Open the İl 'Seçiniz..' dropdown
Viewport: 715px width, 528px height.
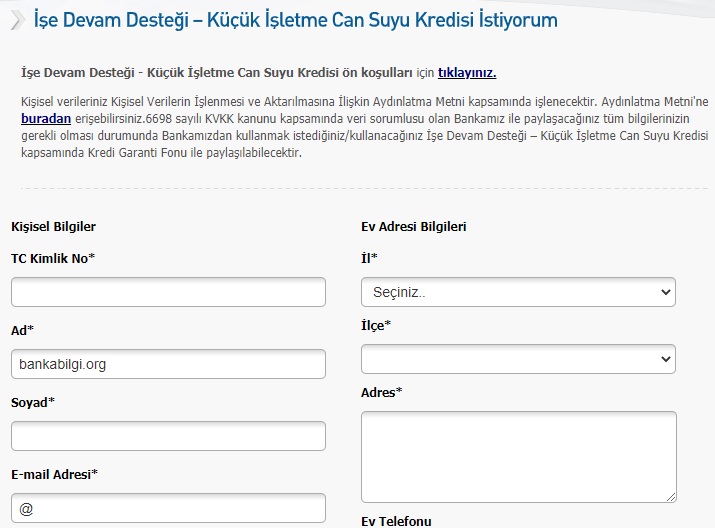518,292
